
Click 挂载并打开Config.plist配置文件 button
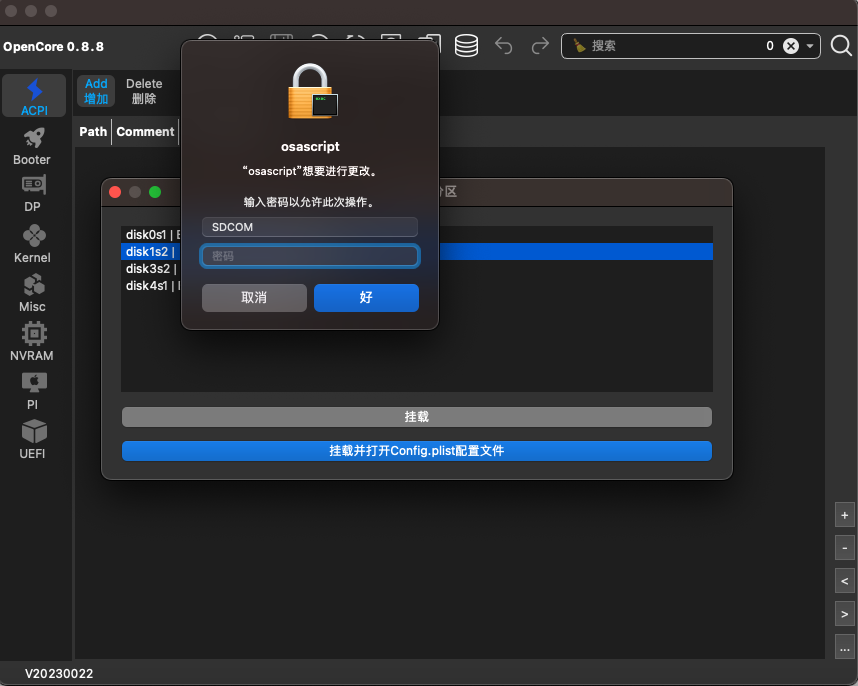416,451
